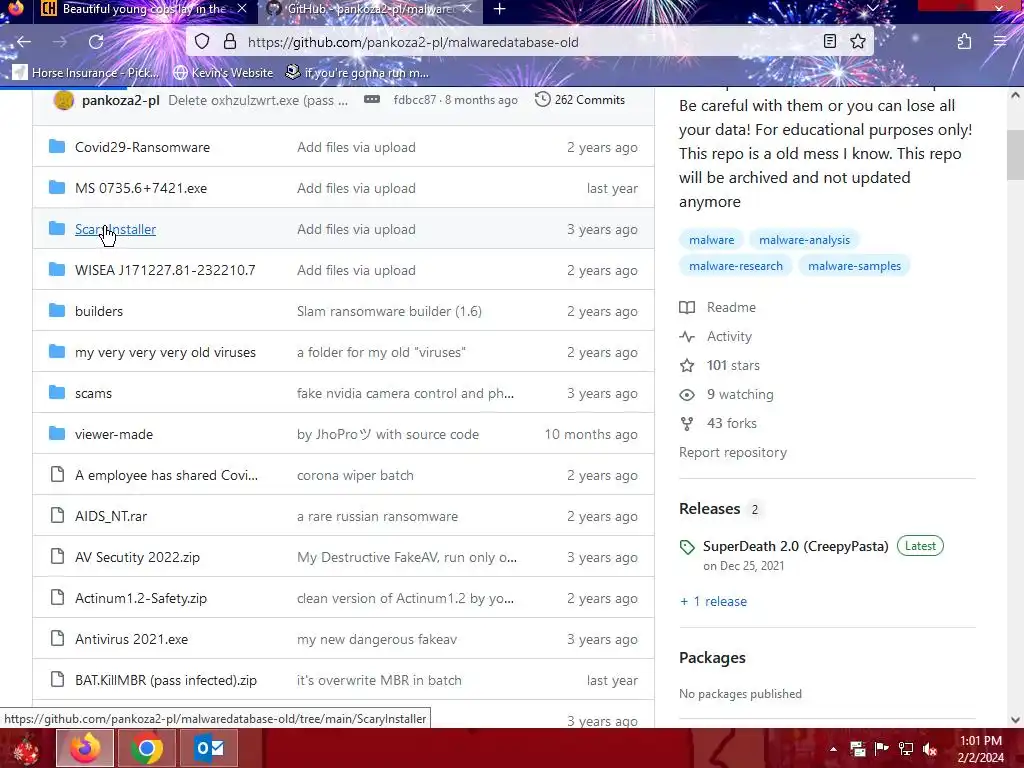This screenshot has height=768, width=1024.
Task: View the 262 Commits history
Action: point(580,100)
